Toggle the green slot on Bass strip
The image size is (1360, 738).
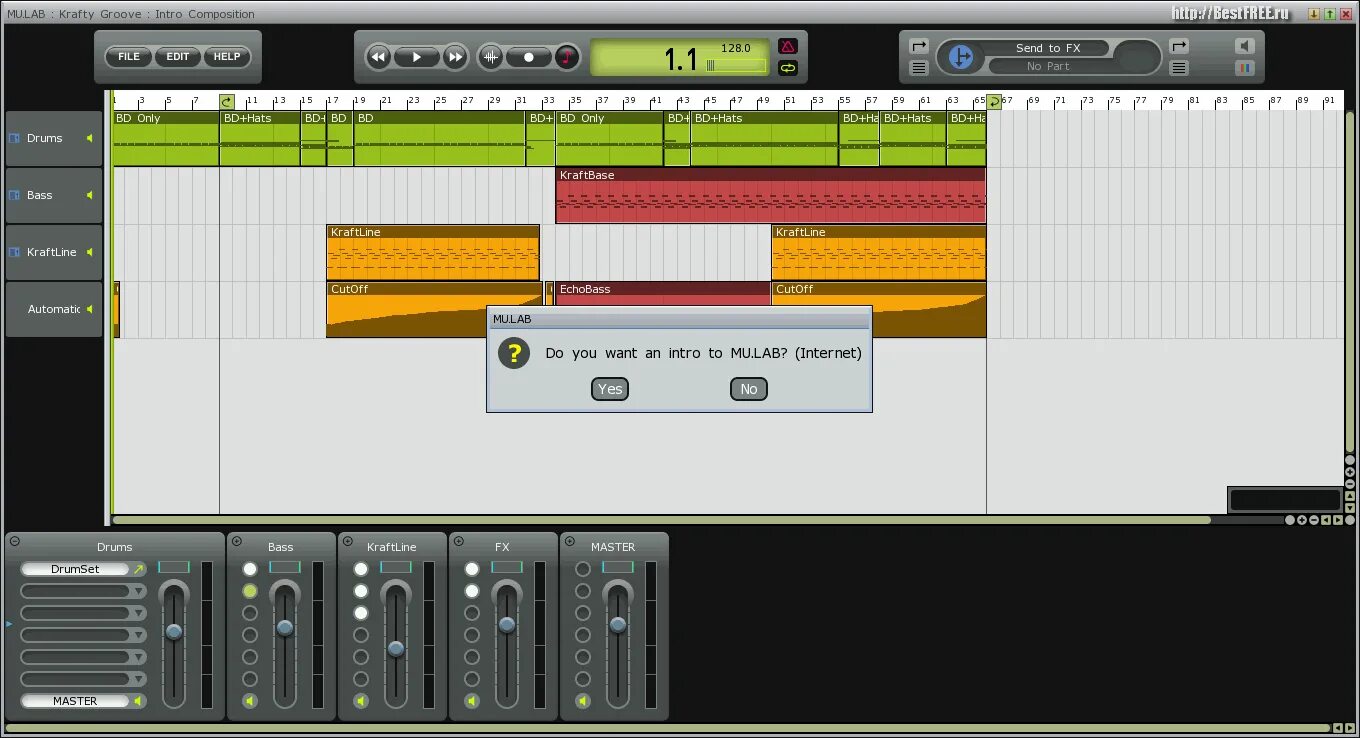tap(250, 591)
